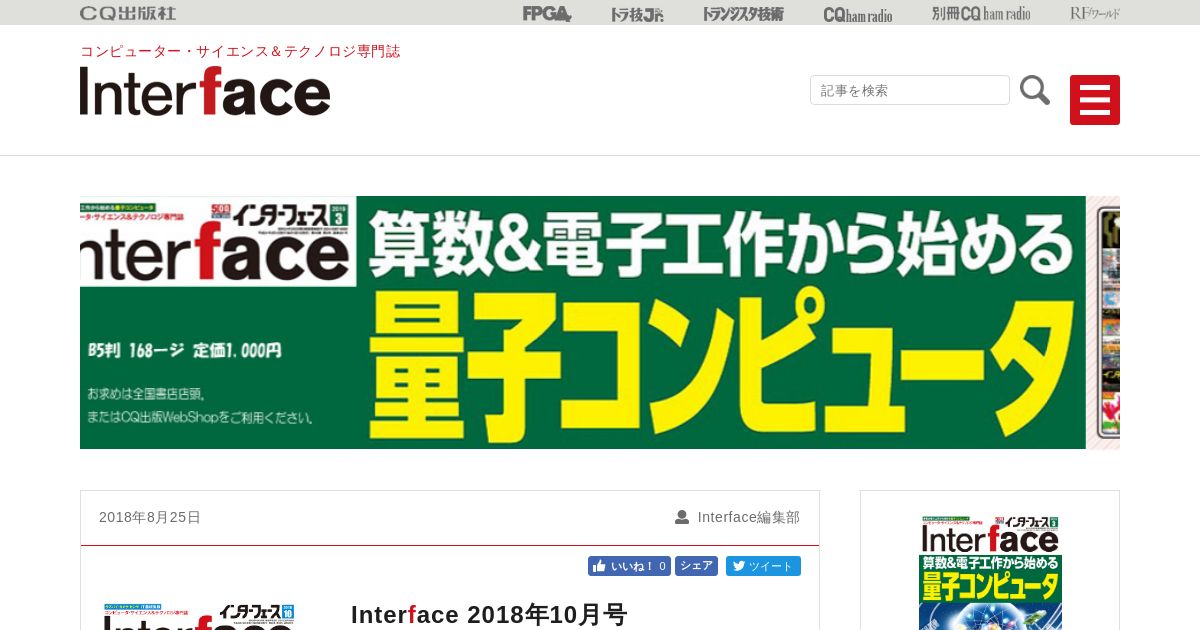Screen dimensions: 1200x630
Task: Open the CQ出版社 logo link
Action: (x=128, y=13)
